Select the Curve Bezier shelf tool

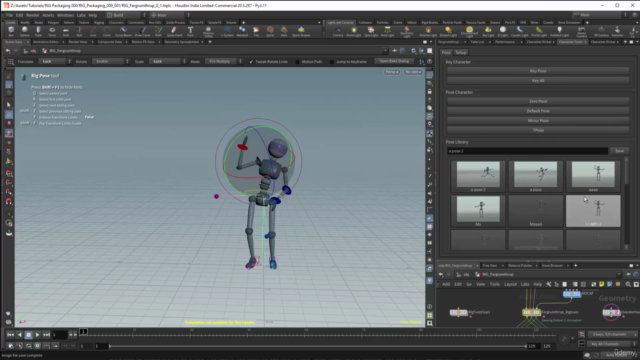pos(123,31)
